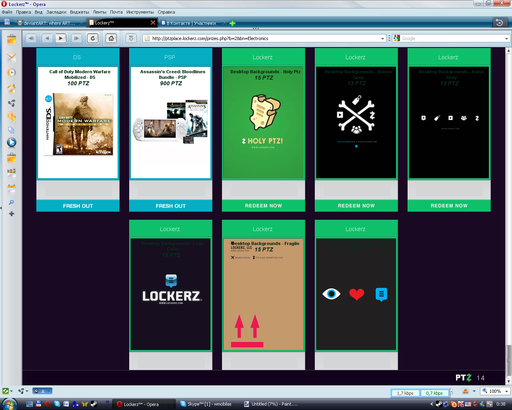The height and width of the screenshot is (410, 512).
Task: Switch to the deviantART tab
Action: [x=49, y=23]
